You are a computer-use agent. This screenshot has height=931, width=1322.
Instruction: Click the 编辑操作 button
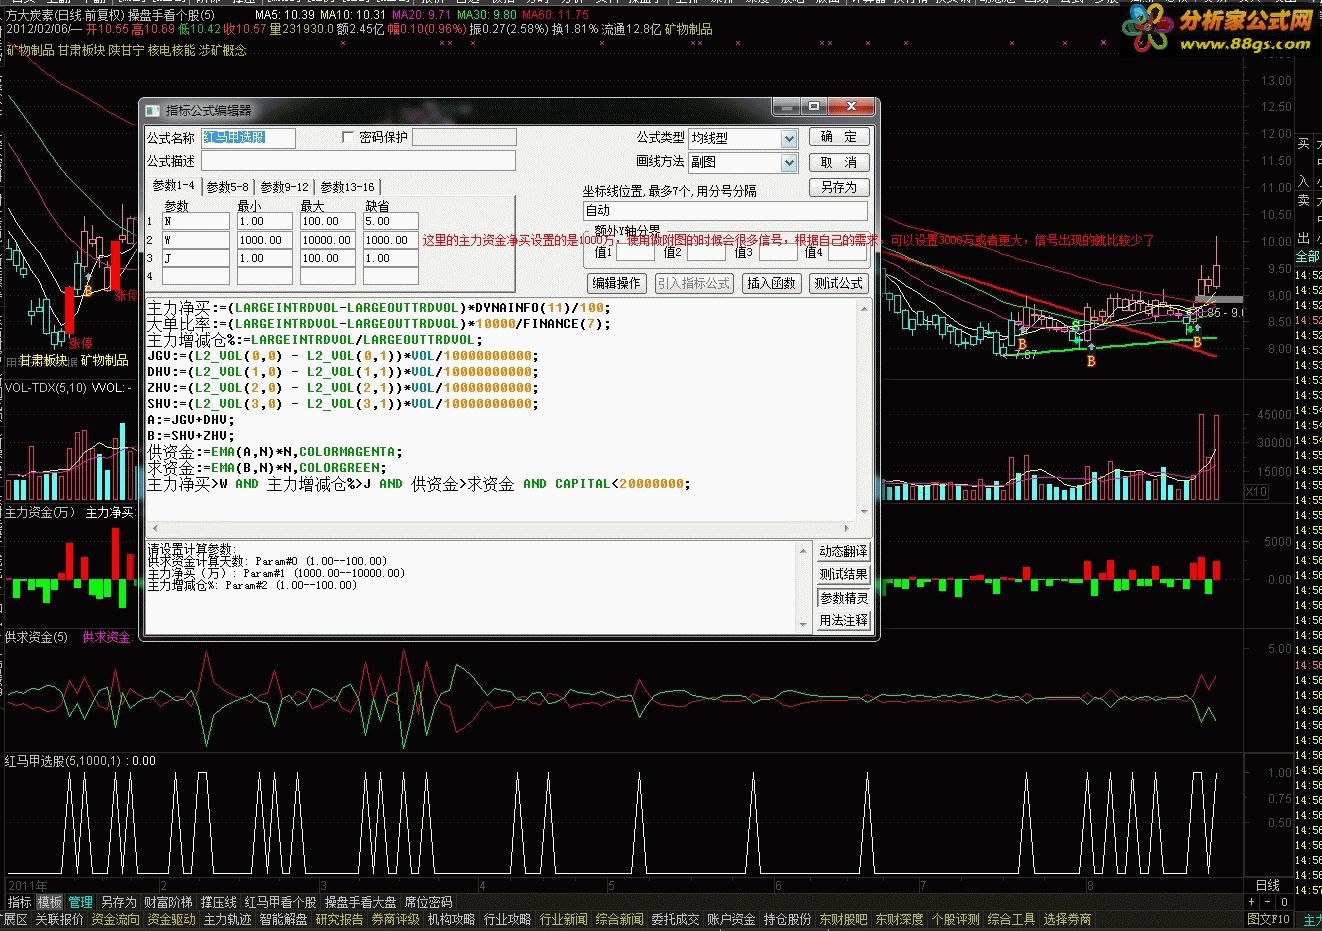[615, 283]
